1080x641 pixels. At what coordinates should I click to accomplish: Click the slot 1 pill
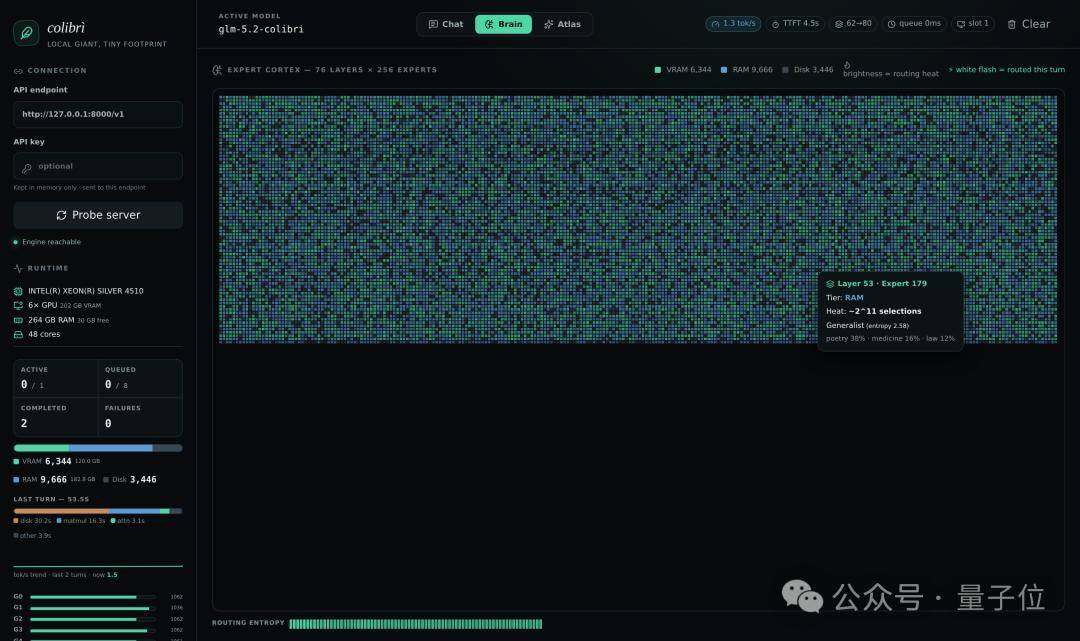973,23
